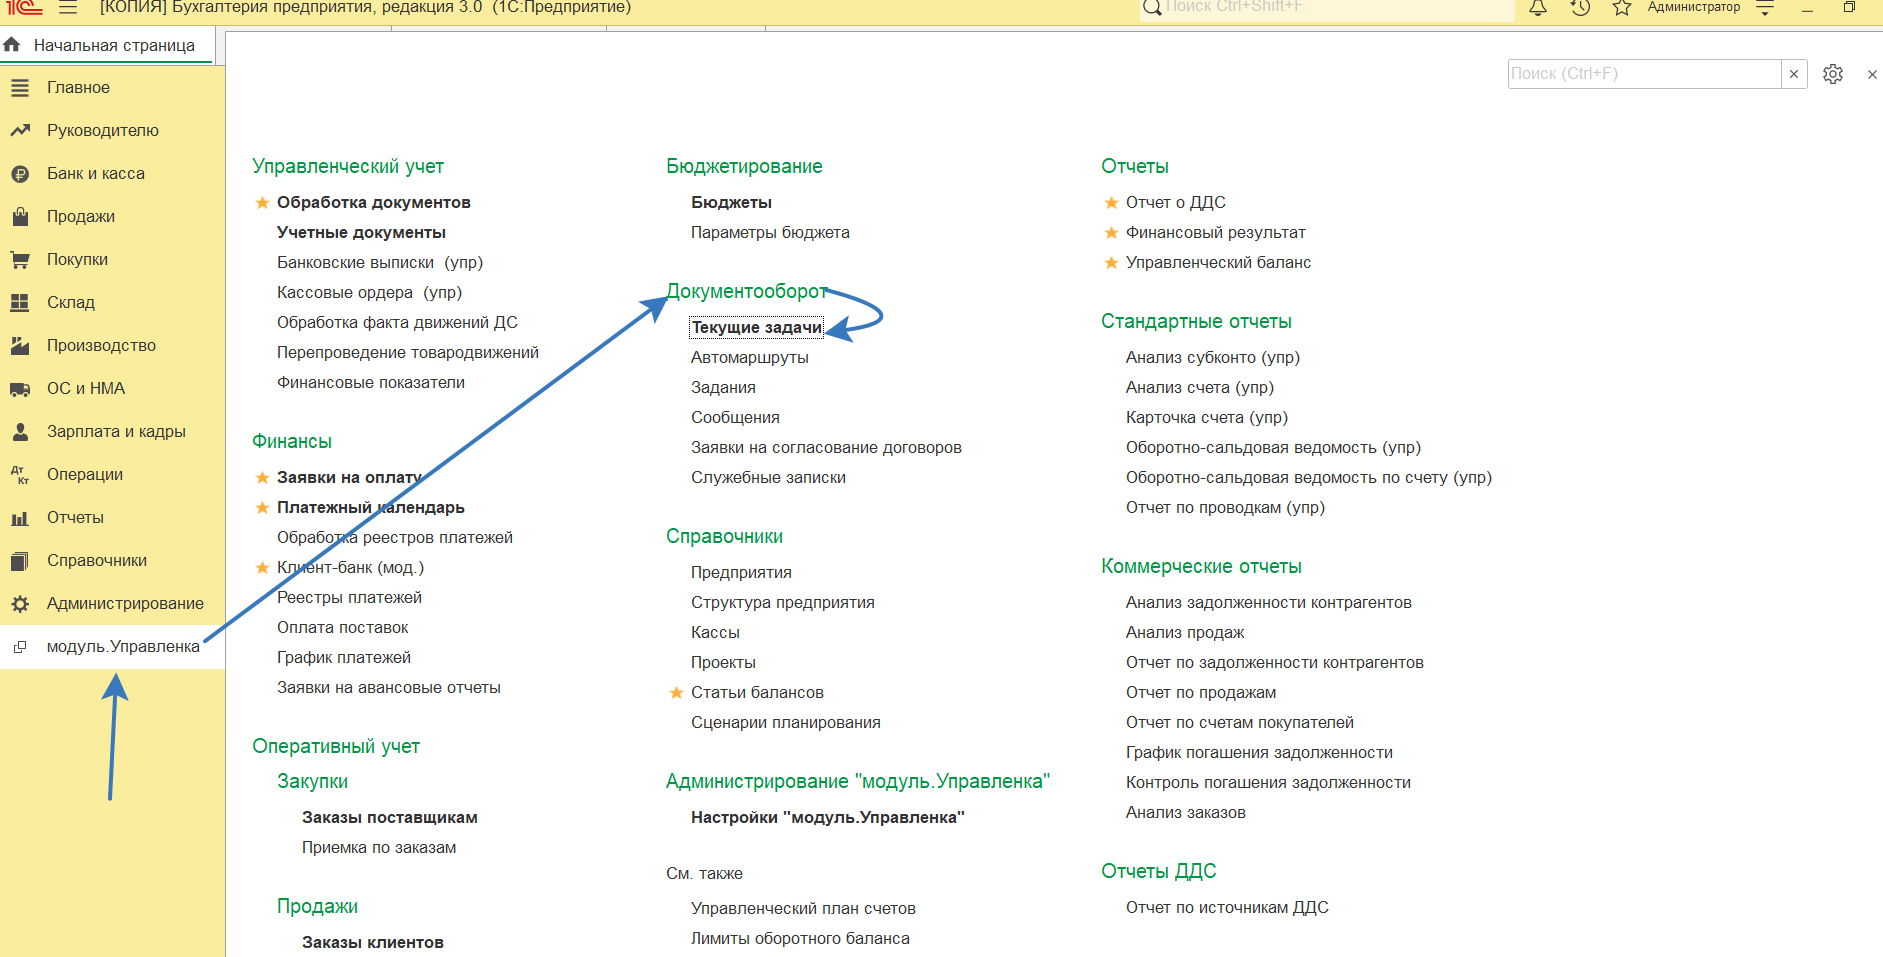The width and height of the screenshot is (1883, 957).
Task: Open Настройки "модуль.Управленка"
Action: tap(828, 818)
